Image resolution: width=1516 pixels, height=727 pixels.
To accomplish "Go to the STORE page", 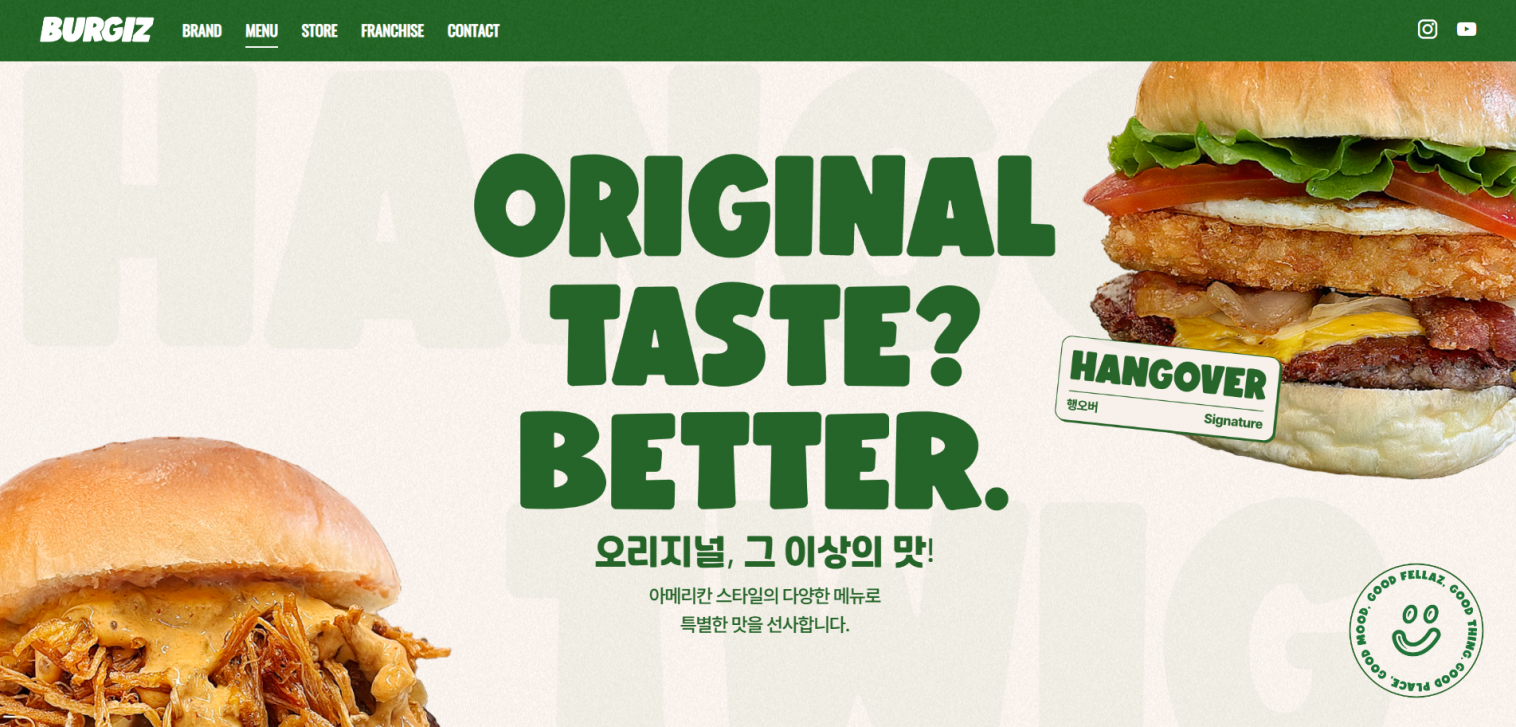I will pos(319,31).
